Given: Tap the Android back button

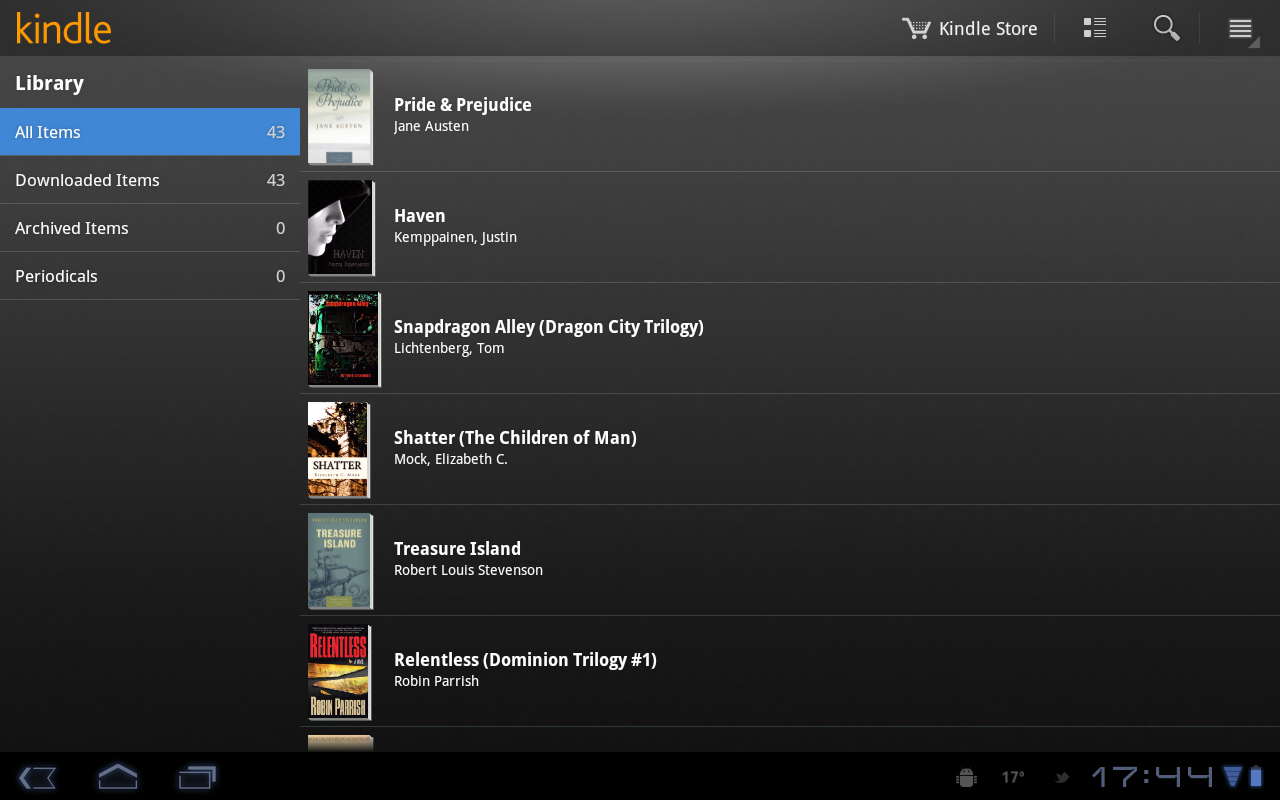Looking at the screenshot, I should point(37,777).
